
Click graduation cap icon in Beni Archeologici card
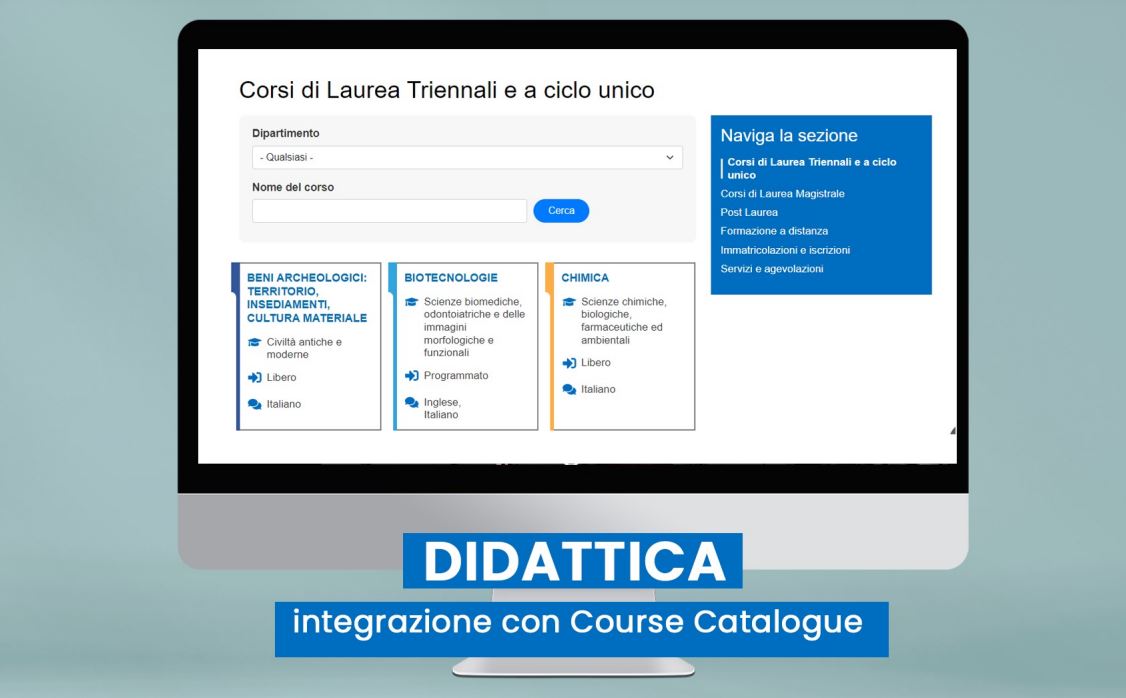tap(254, 343)
